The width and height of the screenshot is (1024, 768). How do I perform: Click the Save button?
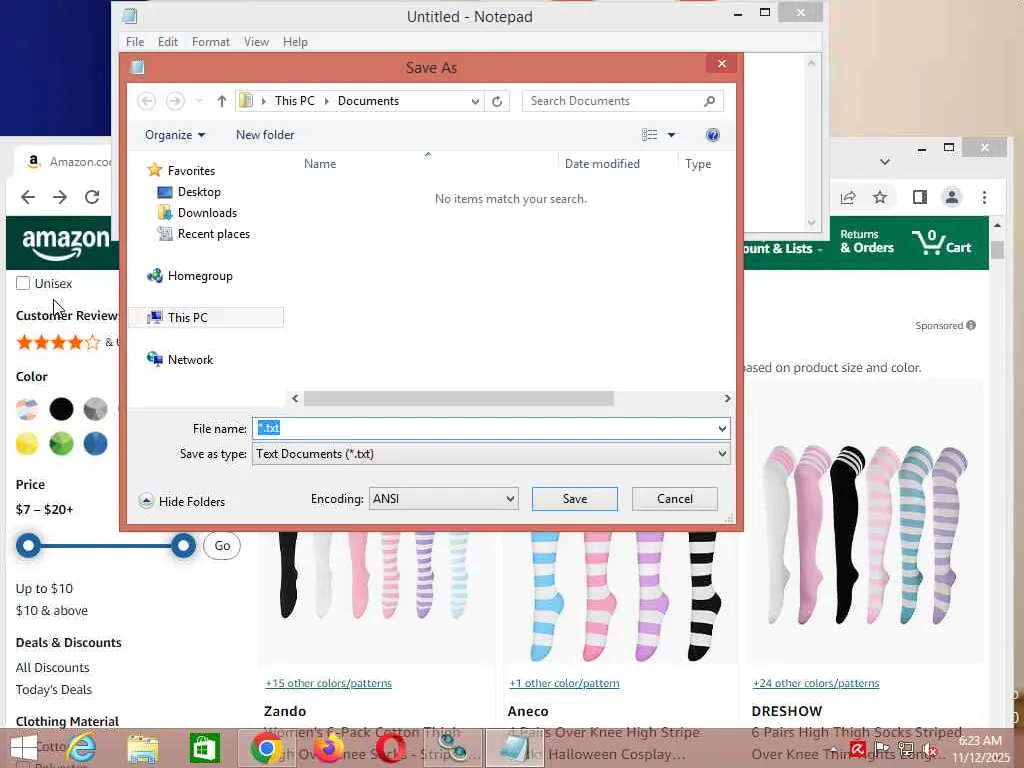click(575, 499)
